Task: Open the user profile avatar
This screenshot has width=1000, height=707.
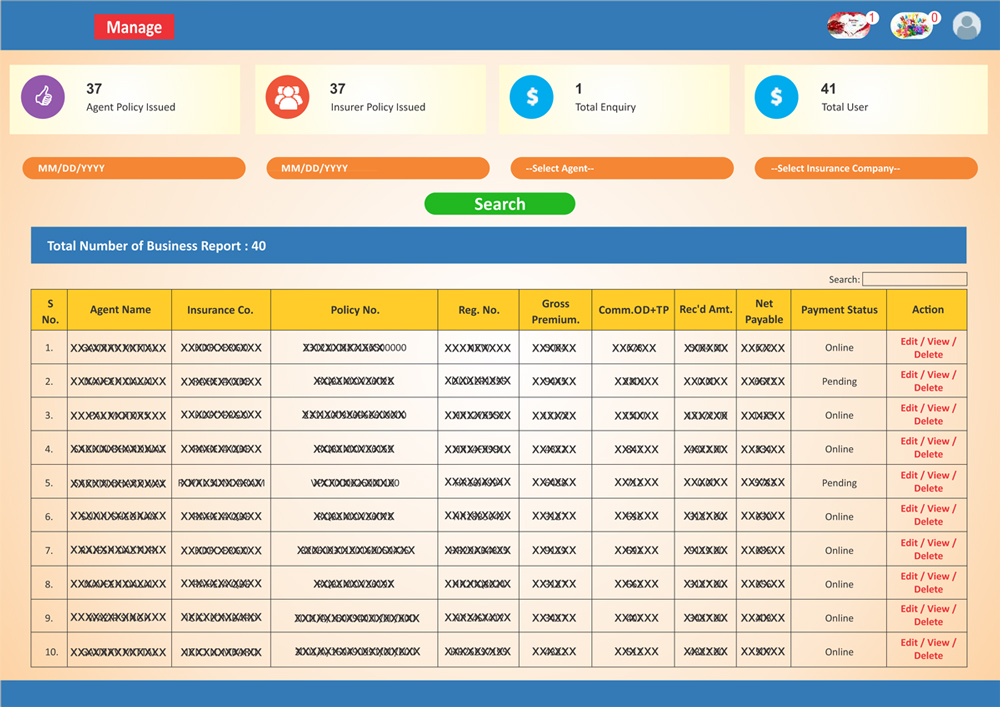Action: pos(966,26)
